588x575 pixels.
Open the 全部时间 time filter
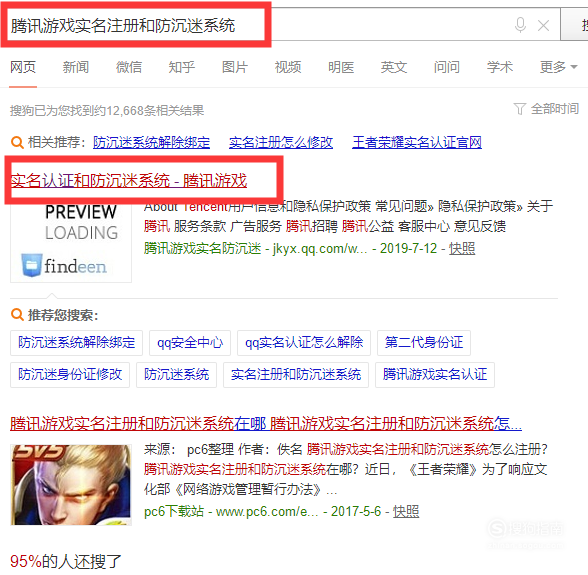point(555,109)
